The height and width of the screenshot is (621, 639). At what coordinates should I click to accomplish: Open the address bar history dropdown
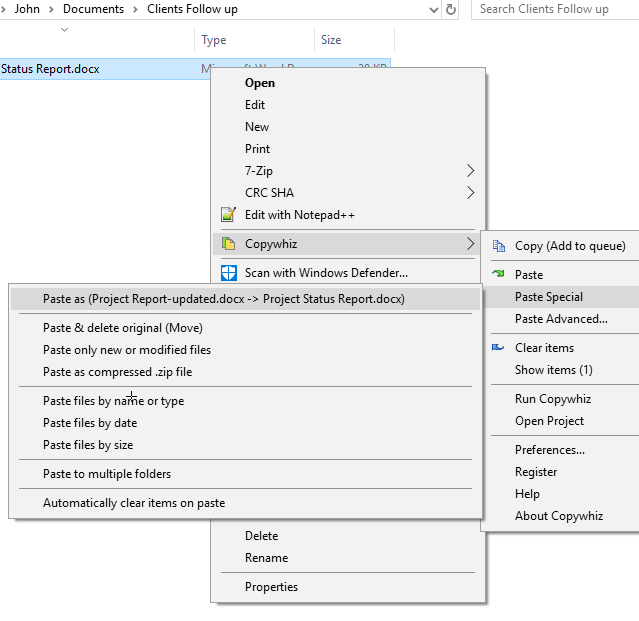click(434, 9)
